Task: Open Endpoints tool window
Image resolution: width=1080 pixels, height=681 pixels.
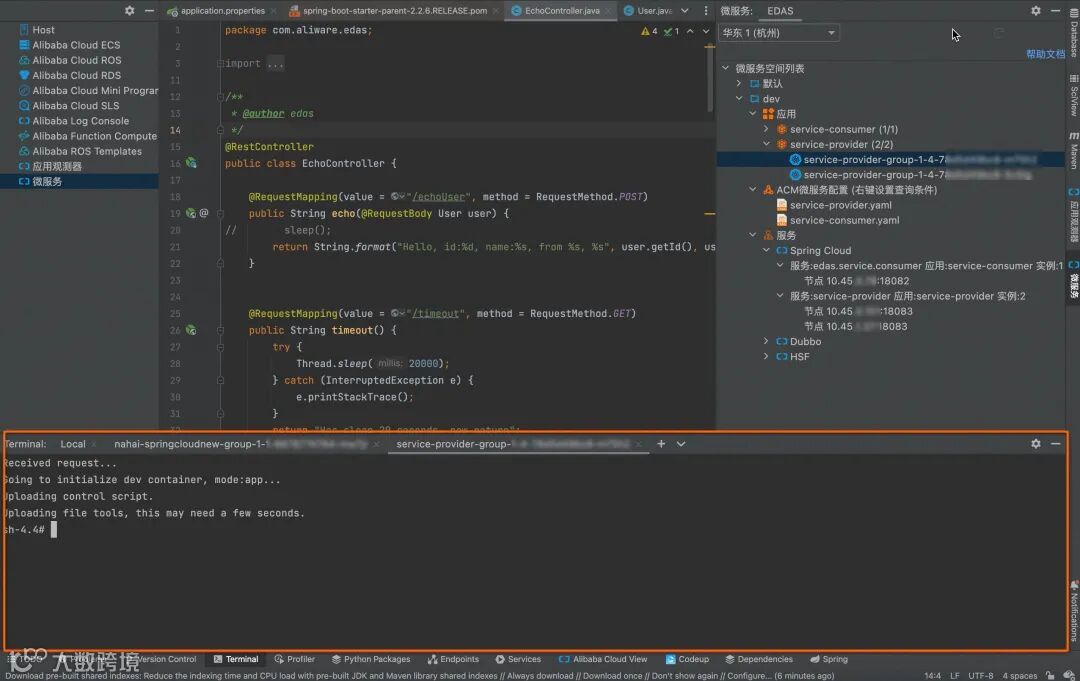Action: click(453, 659)
